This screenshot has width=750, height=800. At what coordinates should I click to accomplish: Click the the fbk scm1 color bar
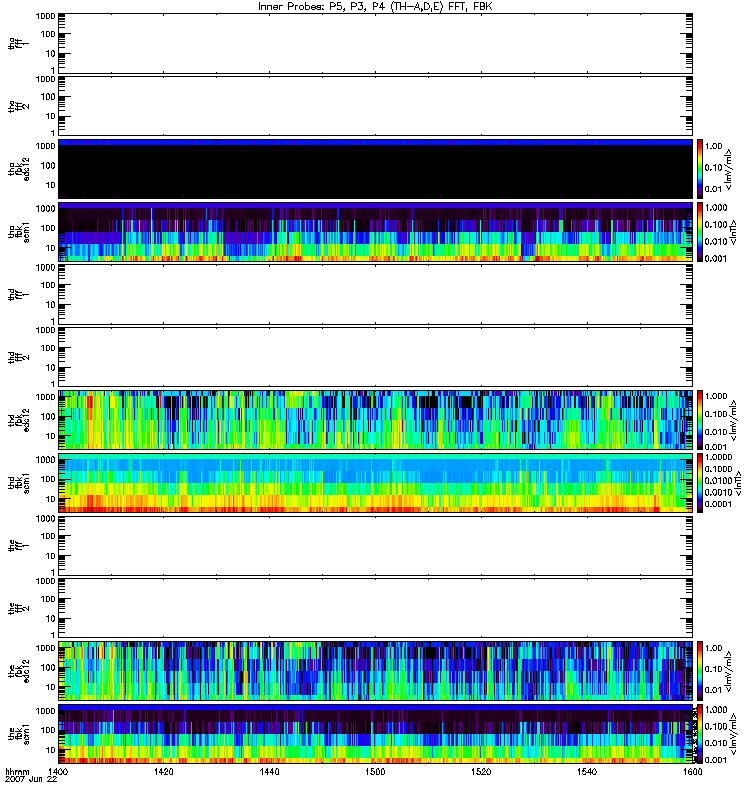[700, 734]
